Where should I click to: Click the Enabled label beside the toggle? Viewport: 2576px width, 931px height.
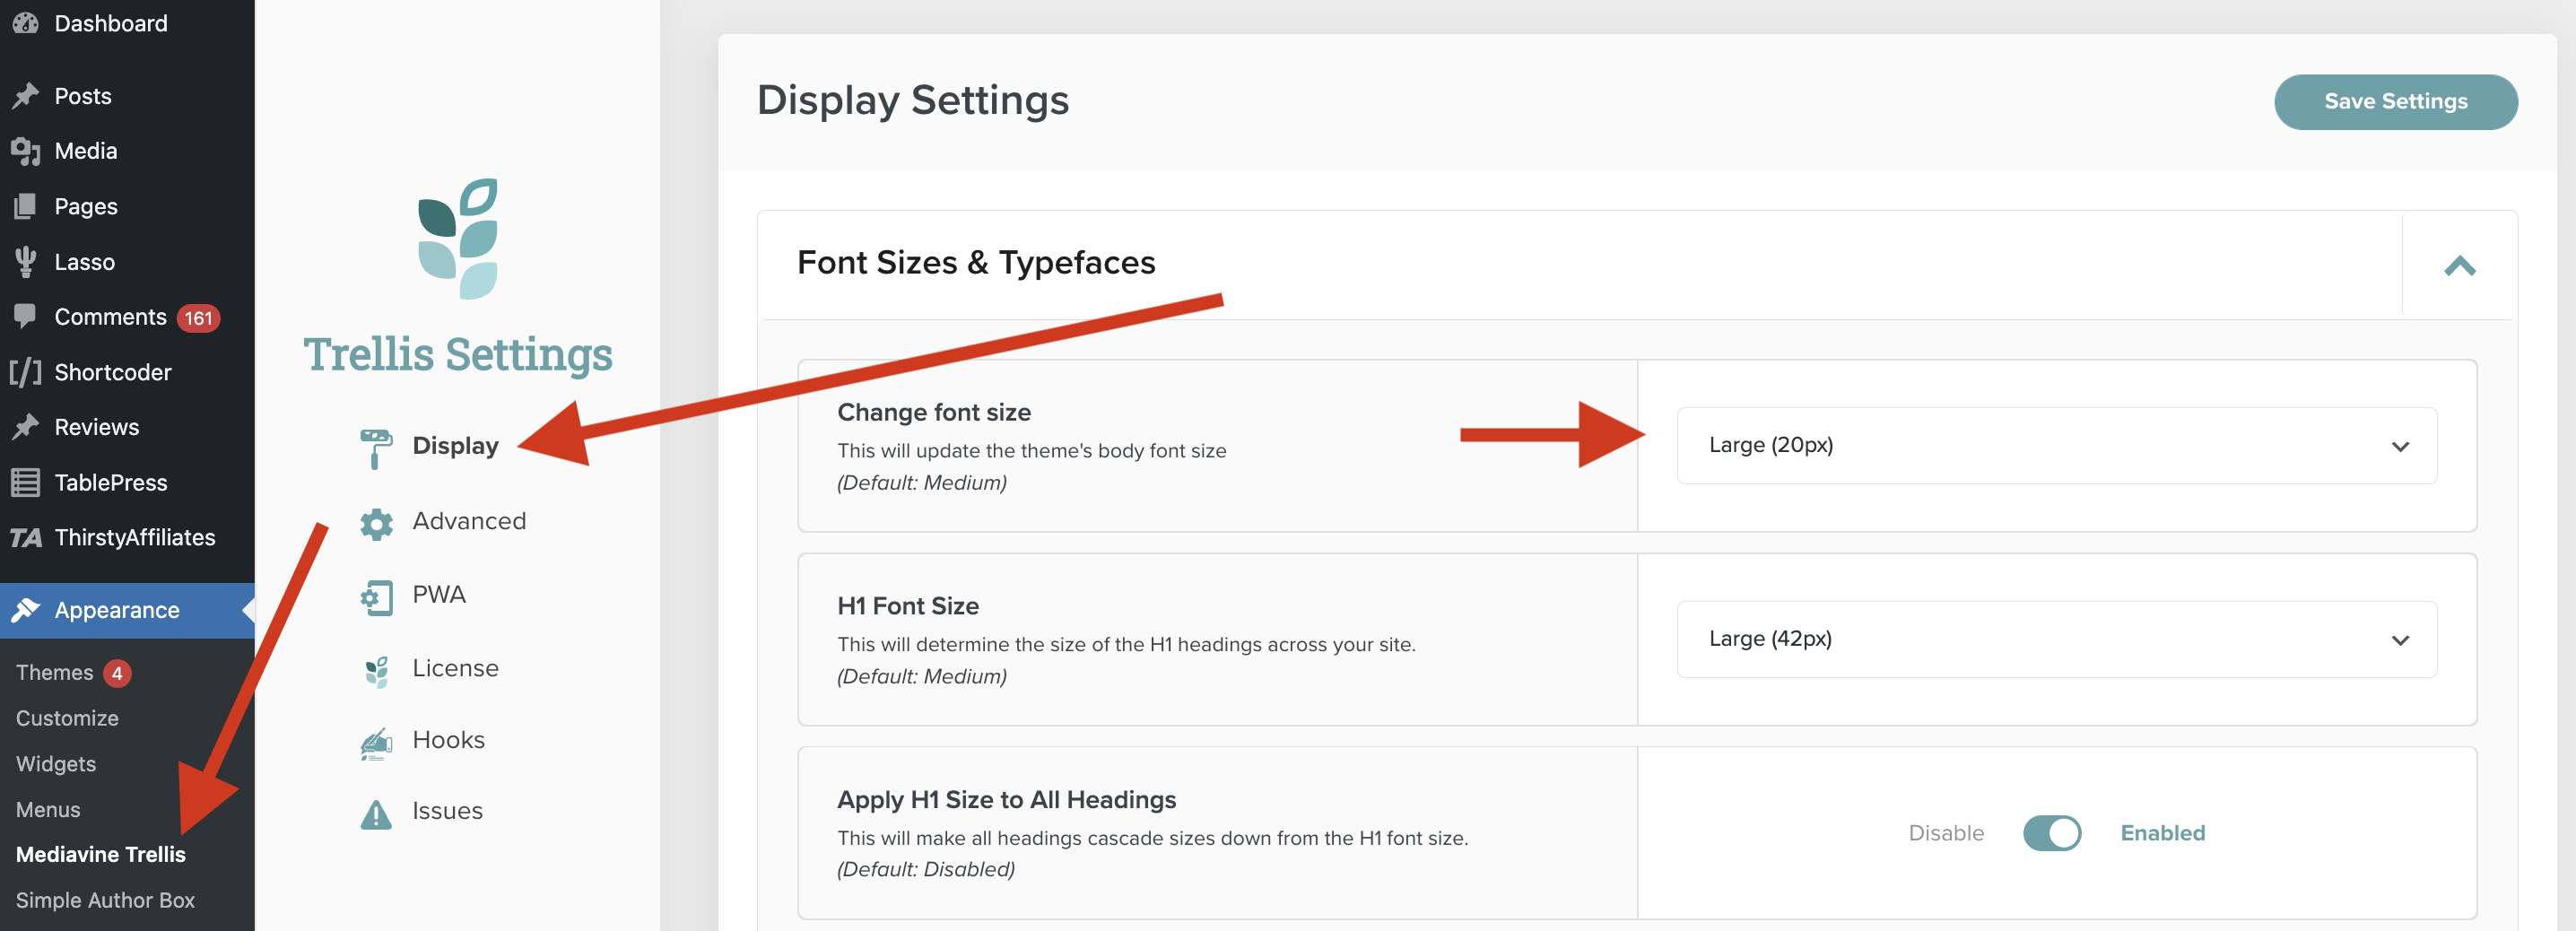2162,833
